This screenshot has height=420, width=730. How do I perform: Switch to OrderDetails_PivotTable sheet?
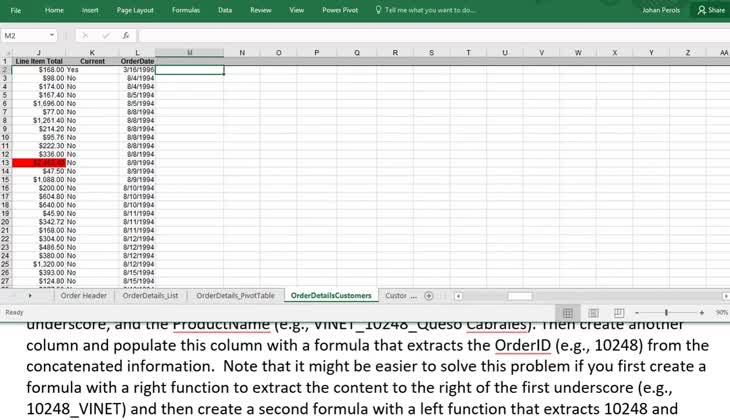(x=235, y=296)
